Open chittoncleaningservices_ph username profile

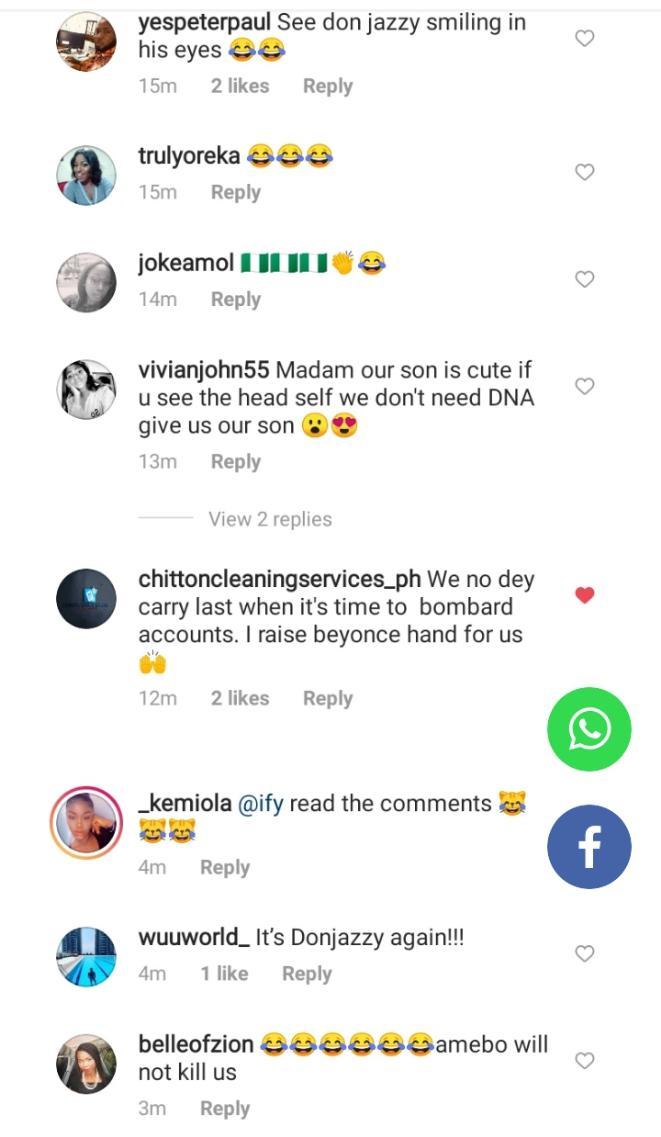pyautogui.click(x=280, y=579)
